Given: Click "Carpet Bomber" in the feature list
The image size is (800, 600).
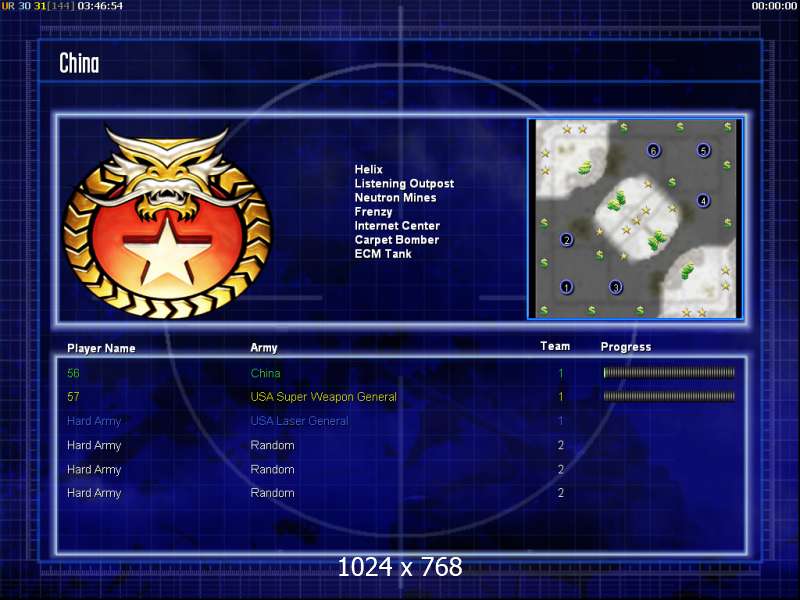Looking at the screenshot, I should pos(396,240).
